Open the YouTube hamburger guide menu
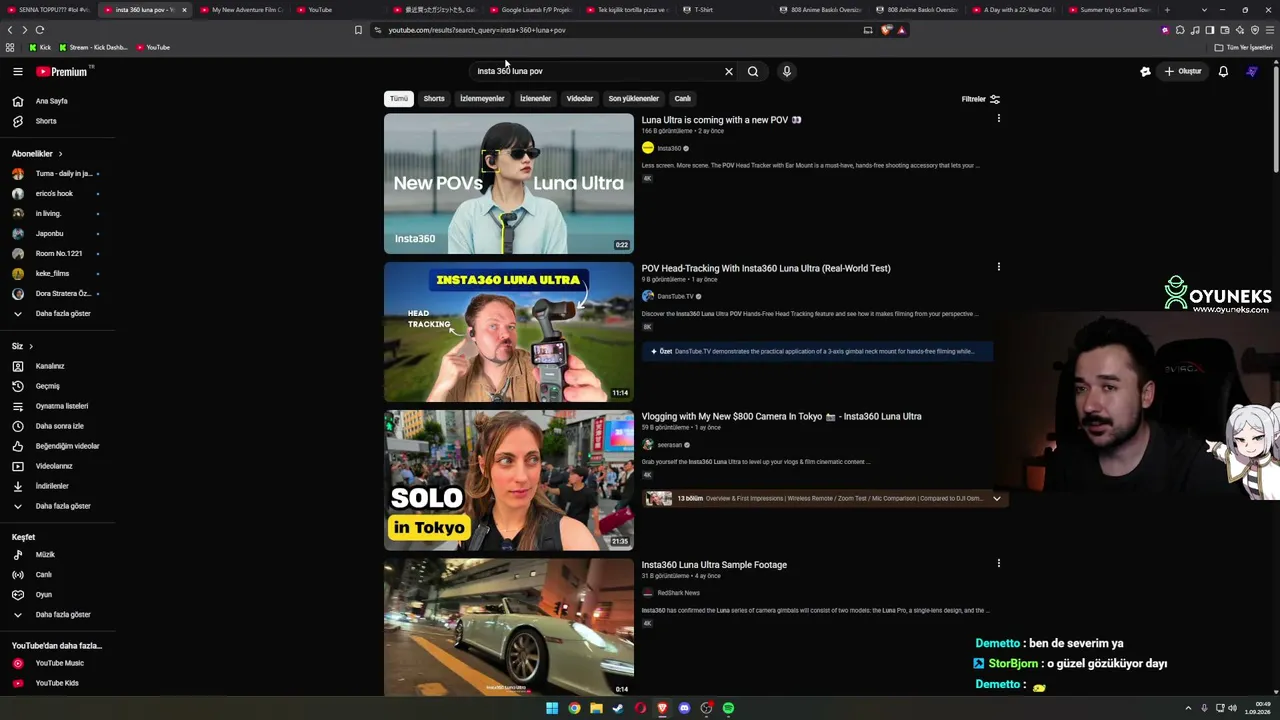Viewport: 1280px width, 720px height. click(17, 71)
